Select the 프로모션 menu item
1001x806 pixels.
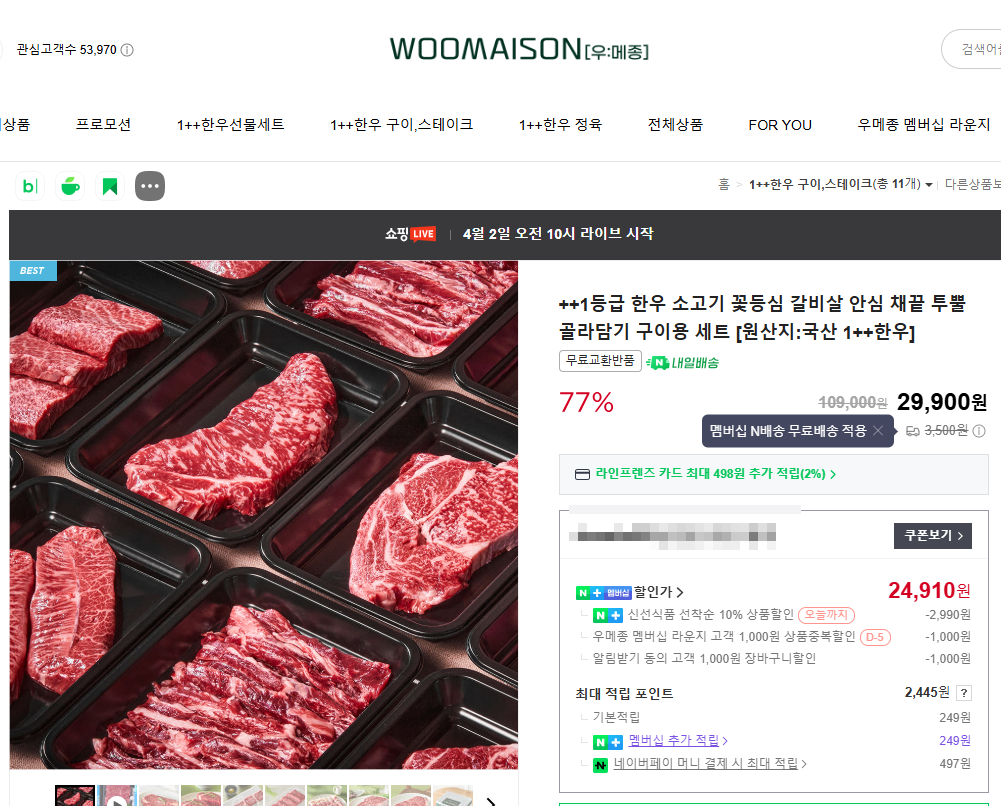pos(103,124)
